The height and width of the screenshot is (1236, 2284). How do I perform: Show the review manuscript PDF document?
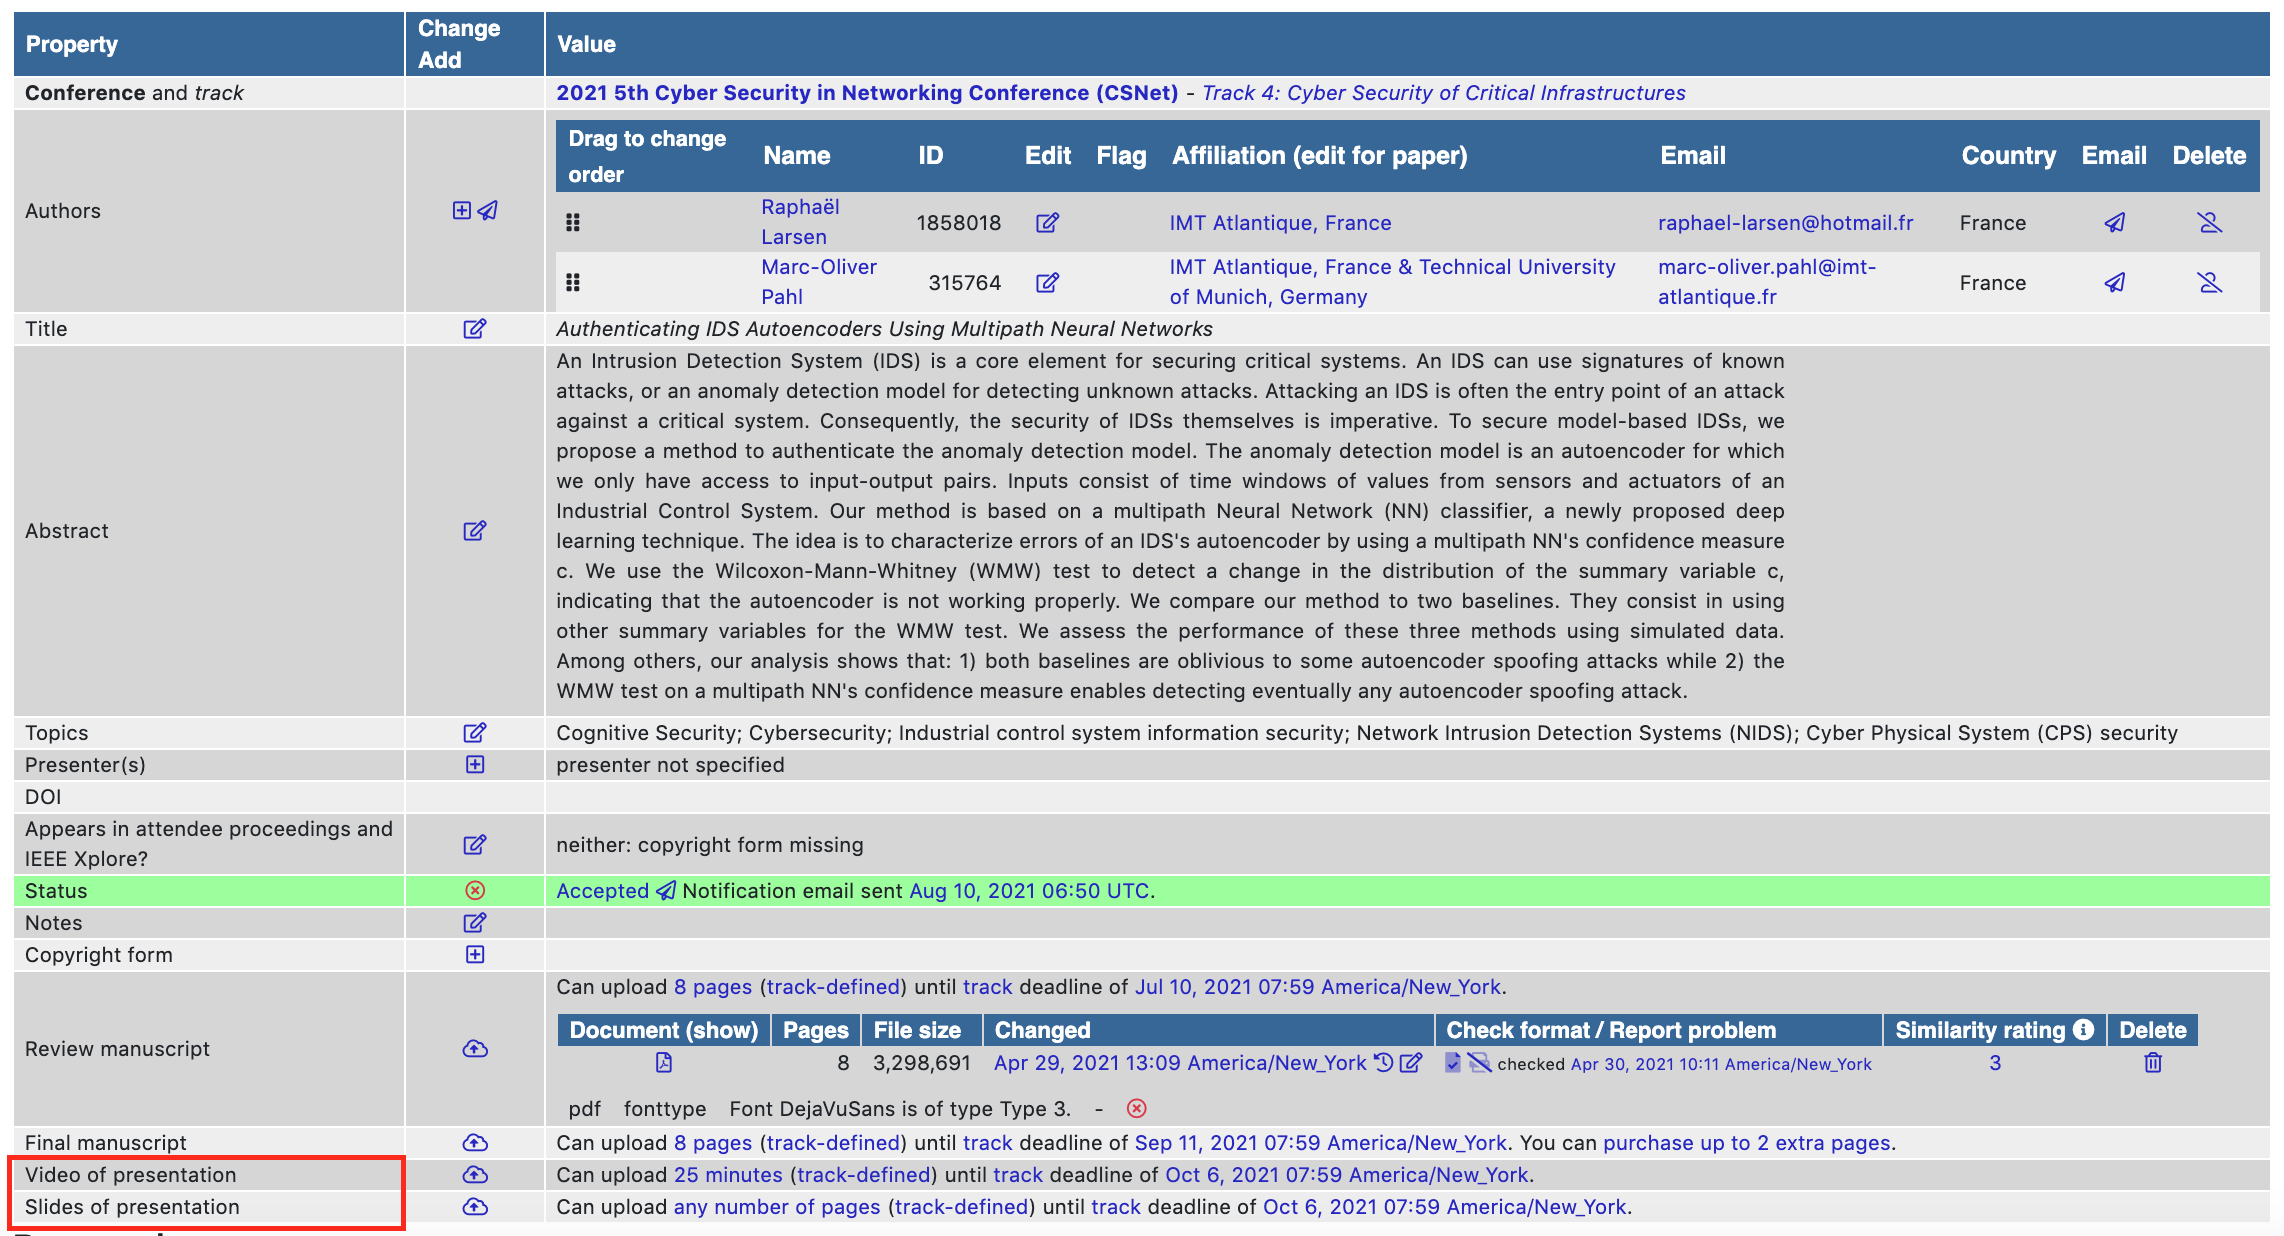663,1062
